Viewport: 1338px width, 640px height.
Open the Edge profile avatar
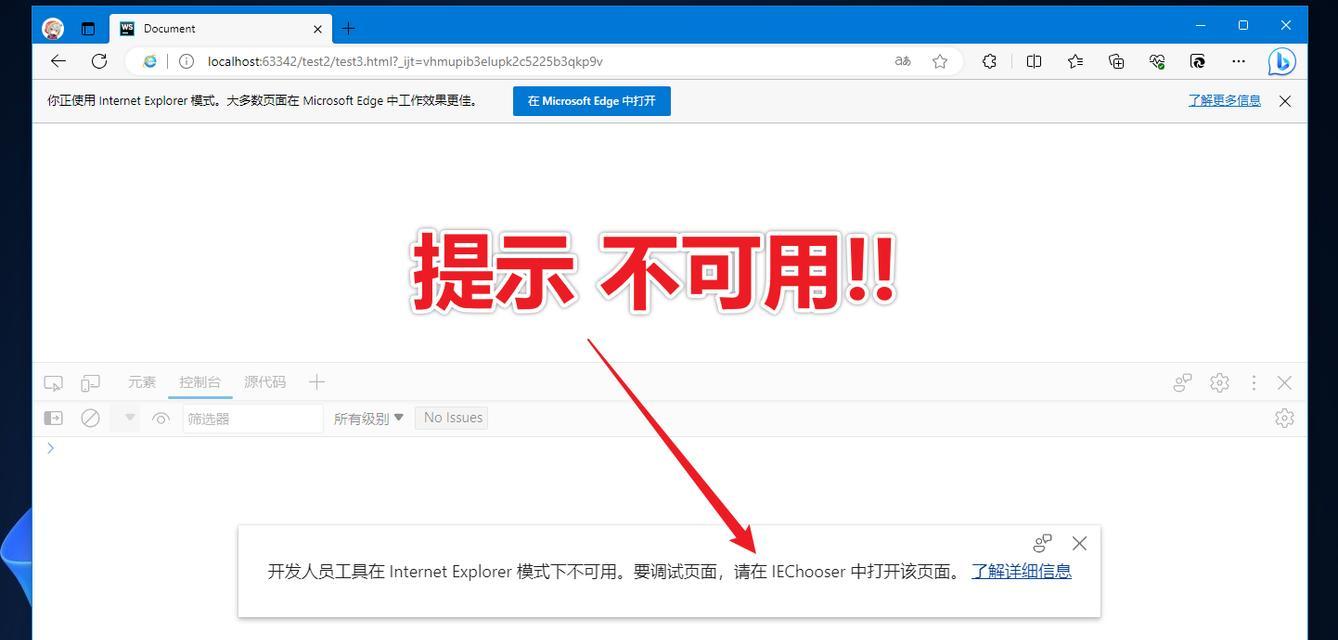(x=53, y=28)
